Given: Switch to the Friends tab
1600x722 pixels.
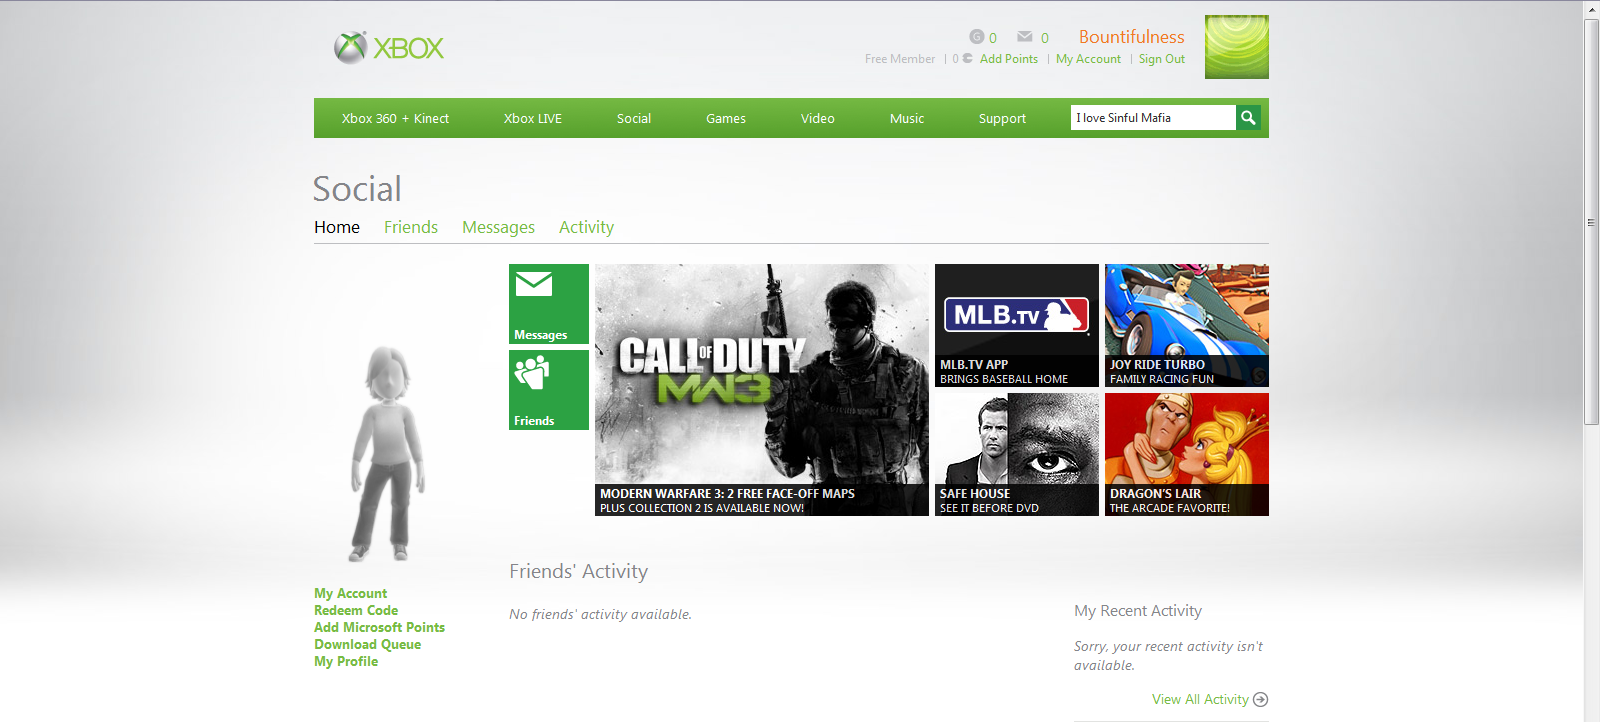Looking at the screenshot, I should (x=411, y=227).
